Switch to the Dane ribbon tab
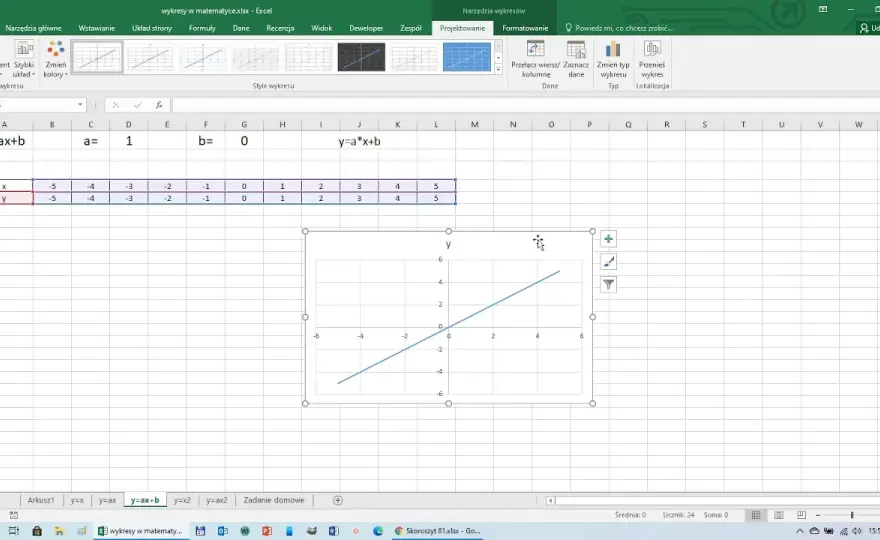880x540 pixels. click(x=241, y=28)
